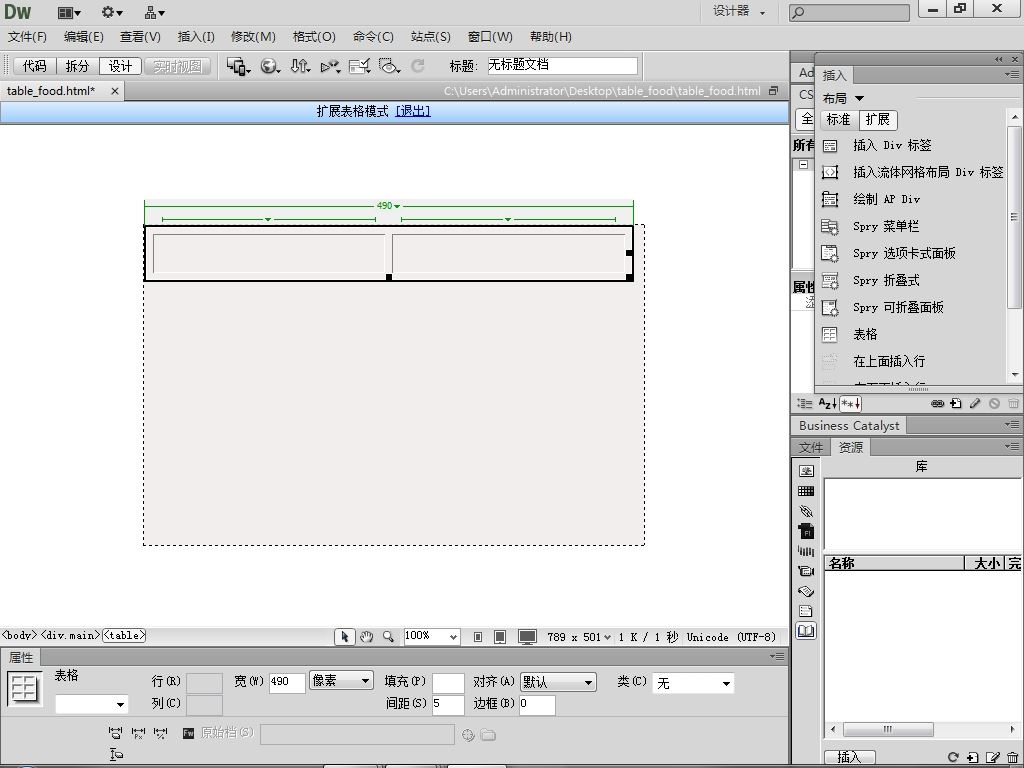Show SWF (Fl) category in Assets panel

click(x=807, y=532)
